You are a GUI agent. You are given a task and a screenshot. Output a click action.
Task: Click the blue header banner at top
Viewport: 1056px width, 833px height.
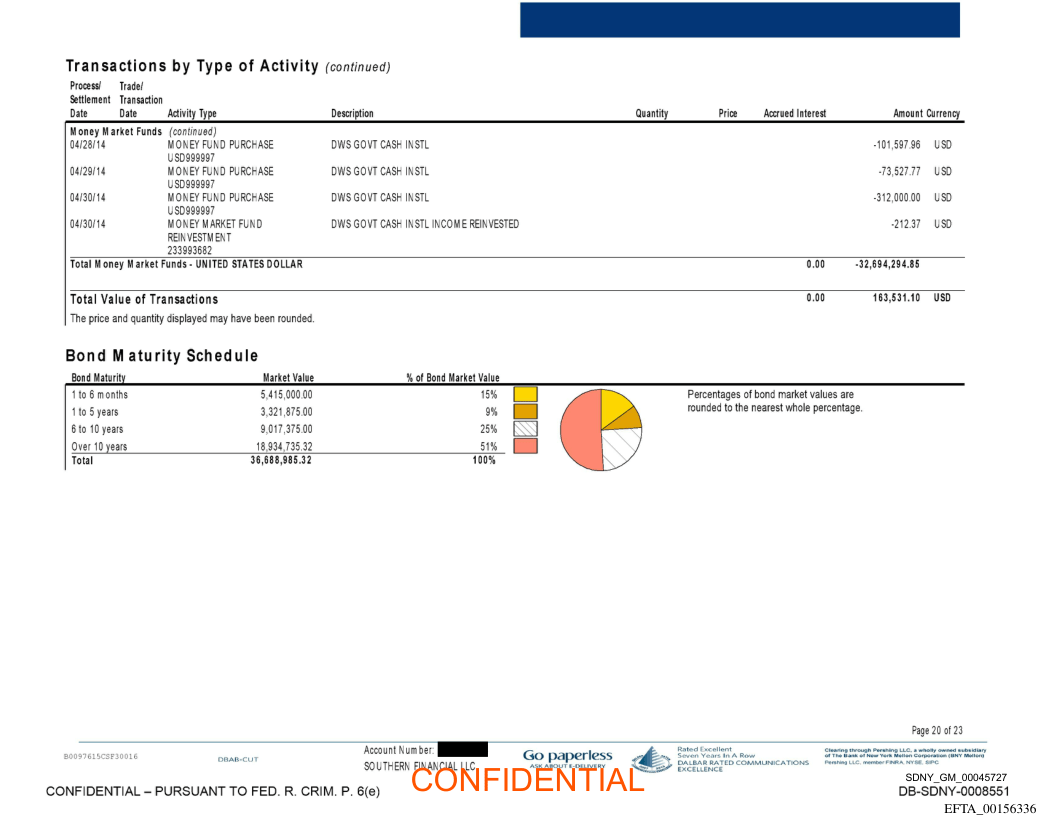pos(739,20)
